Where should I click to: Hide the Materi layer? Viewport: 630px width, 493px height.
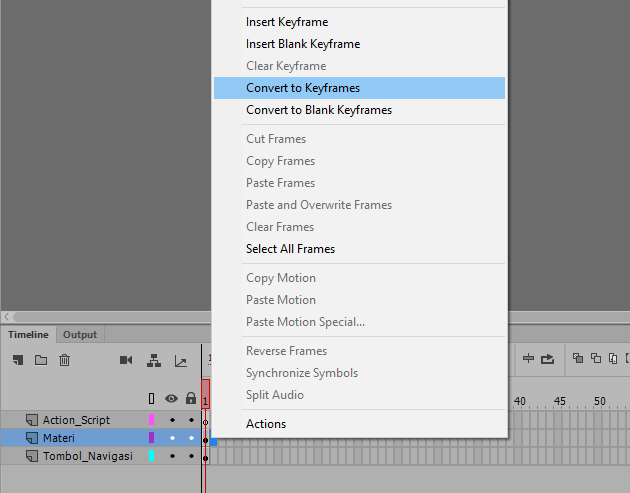coord(172,438)
